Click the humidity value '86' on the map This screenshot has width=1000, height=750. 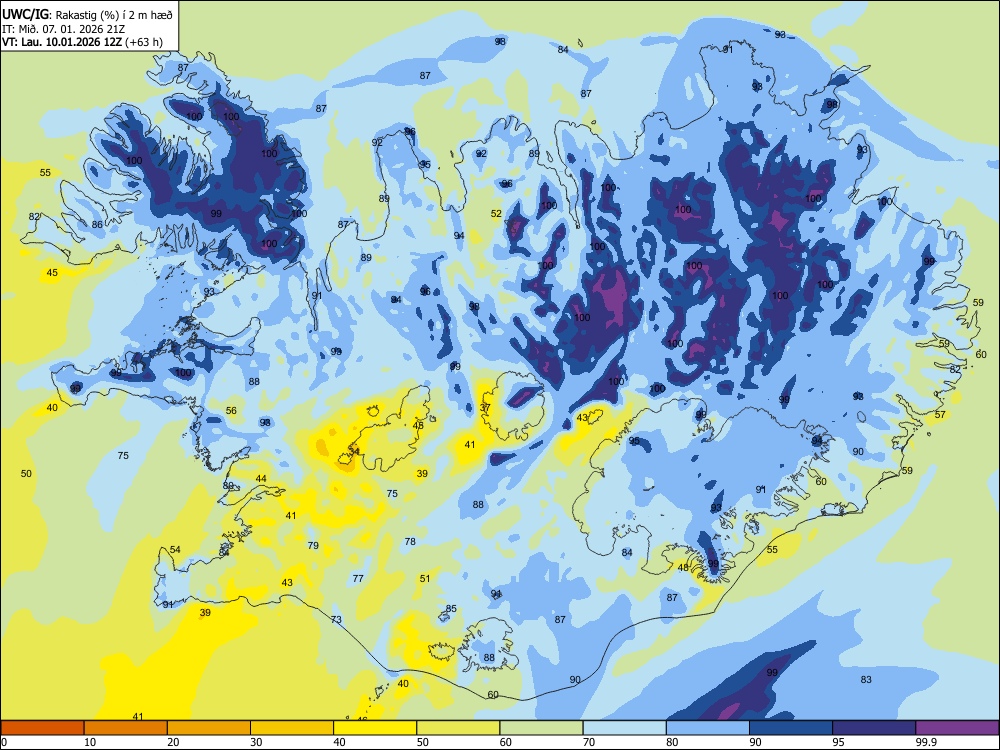point(97,224)
